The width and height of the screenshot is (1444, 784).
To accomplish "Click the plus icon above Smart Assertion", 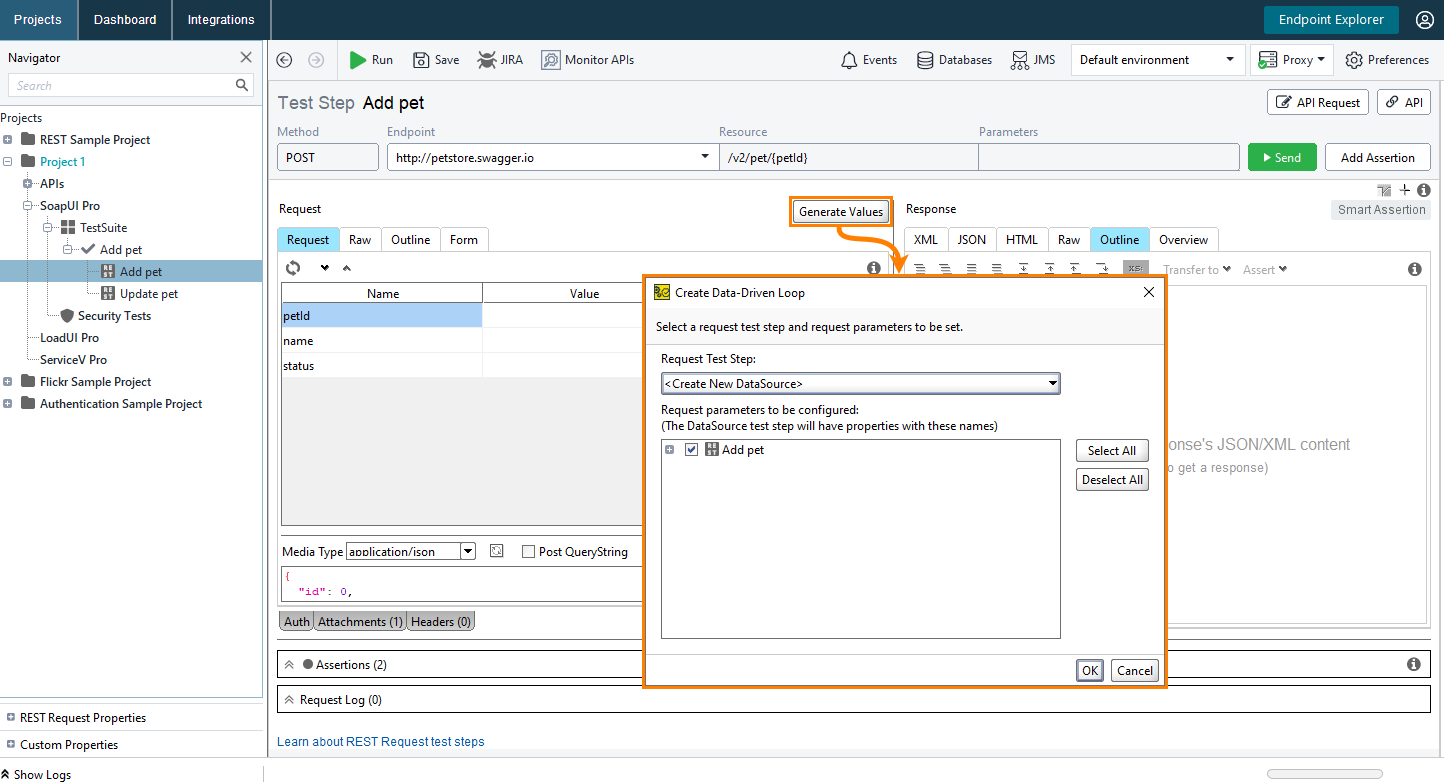I will 1405,190.
